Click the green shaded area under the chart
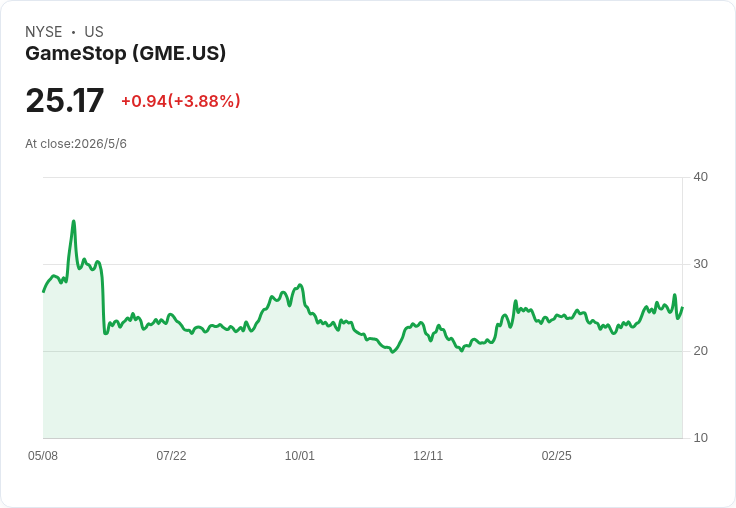 click(x=362, y=394)
